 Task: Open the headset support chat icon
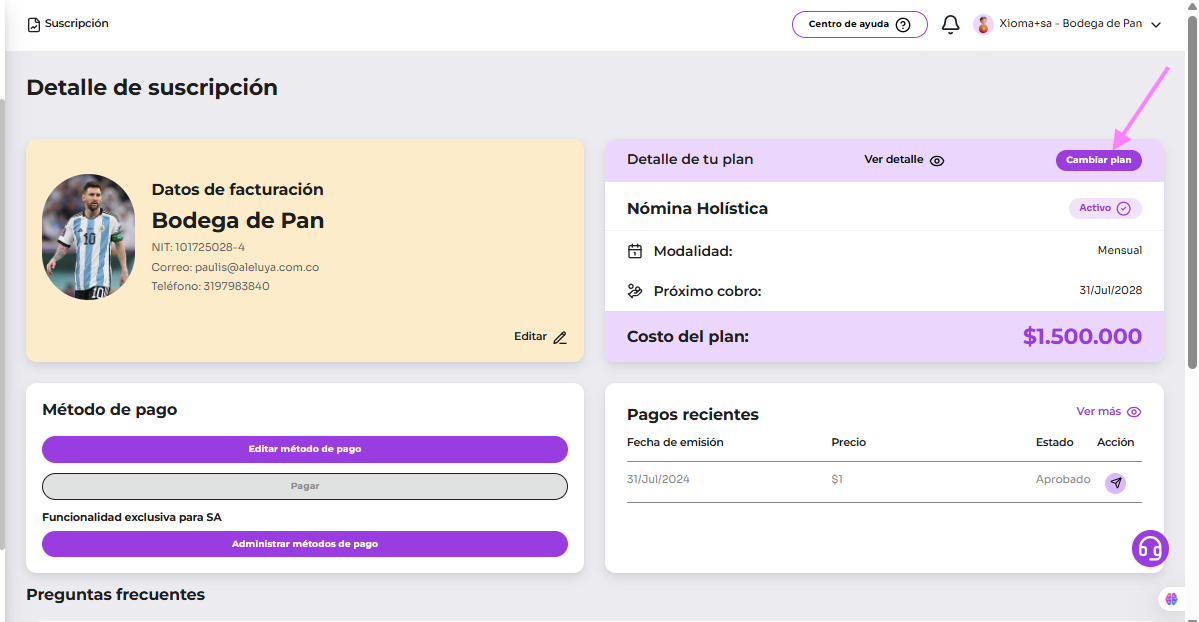coord(1150,548)
